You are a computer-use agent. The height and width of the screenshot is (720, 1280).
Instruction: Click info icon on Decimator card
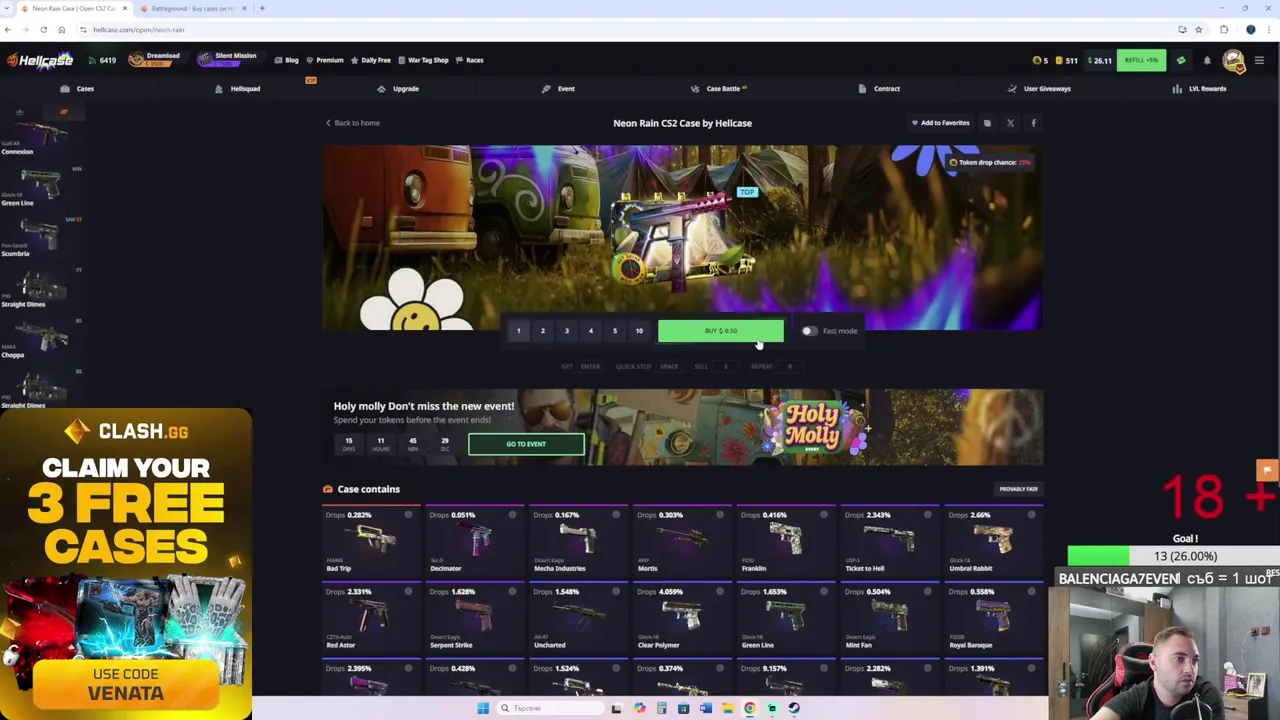point(512,515)
